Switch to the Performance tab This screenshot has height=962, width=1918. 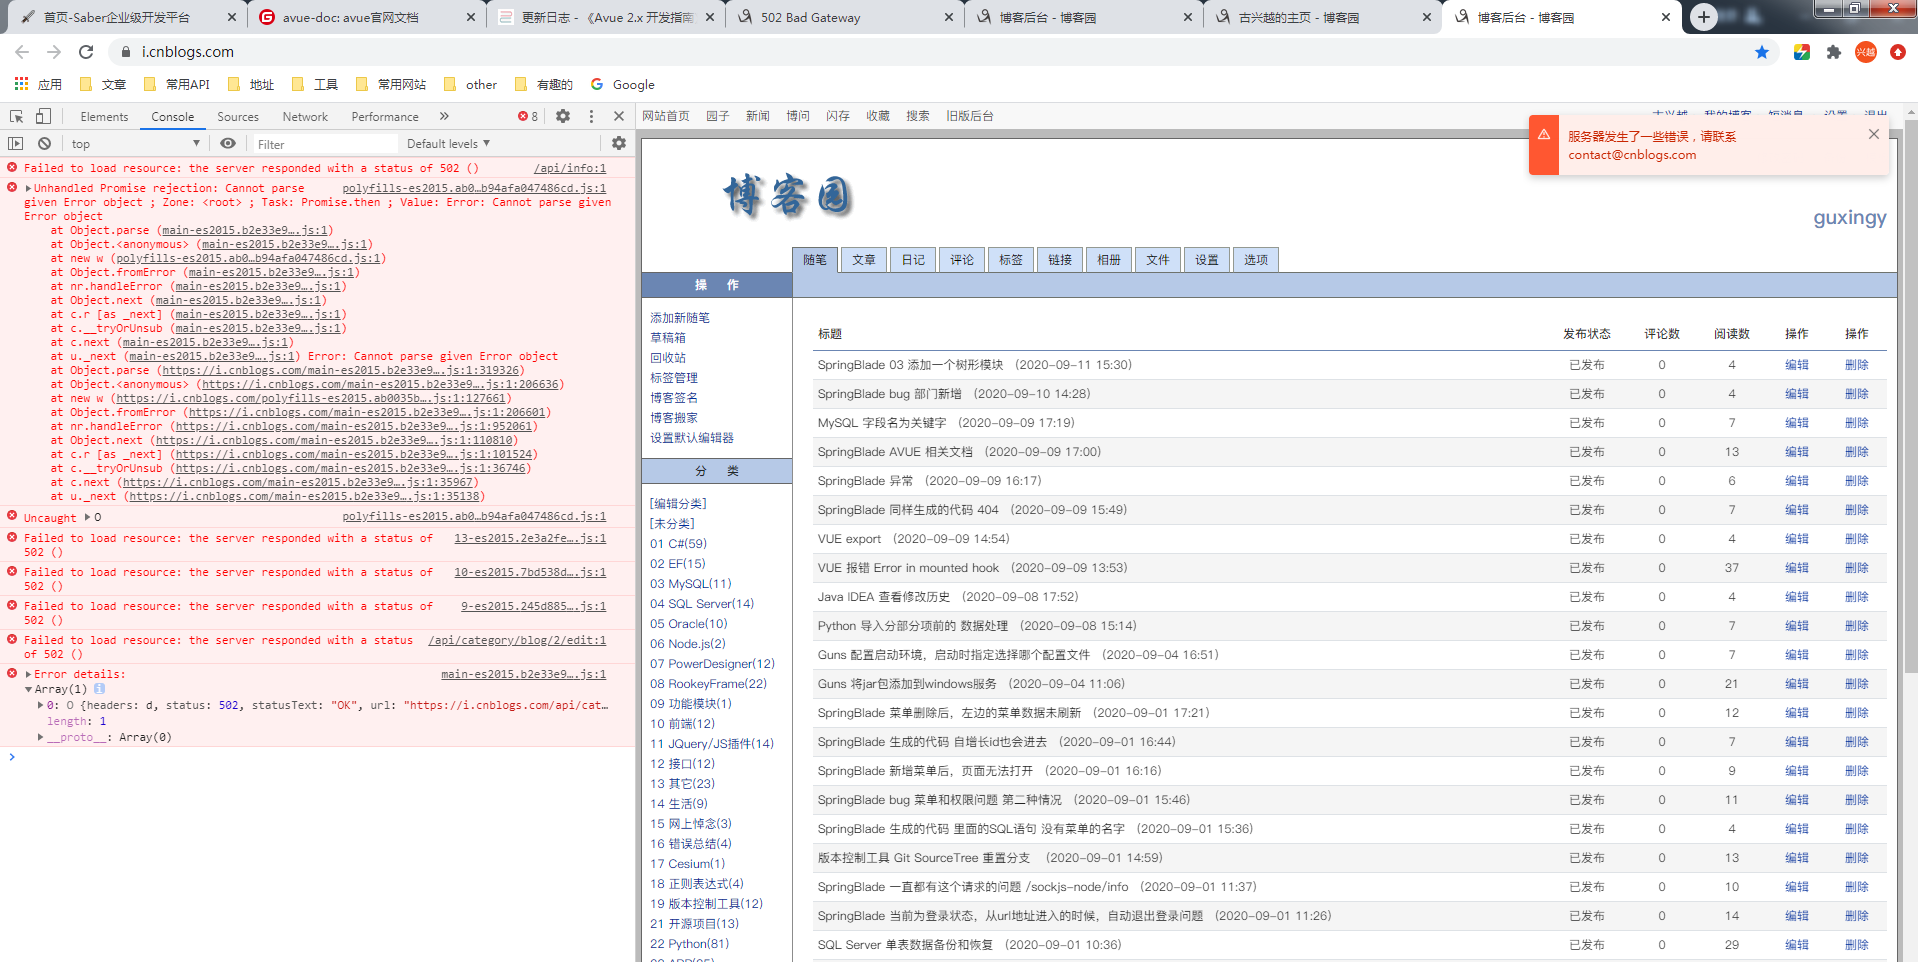click(x=385, y=116)
